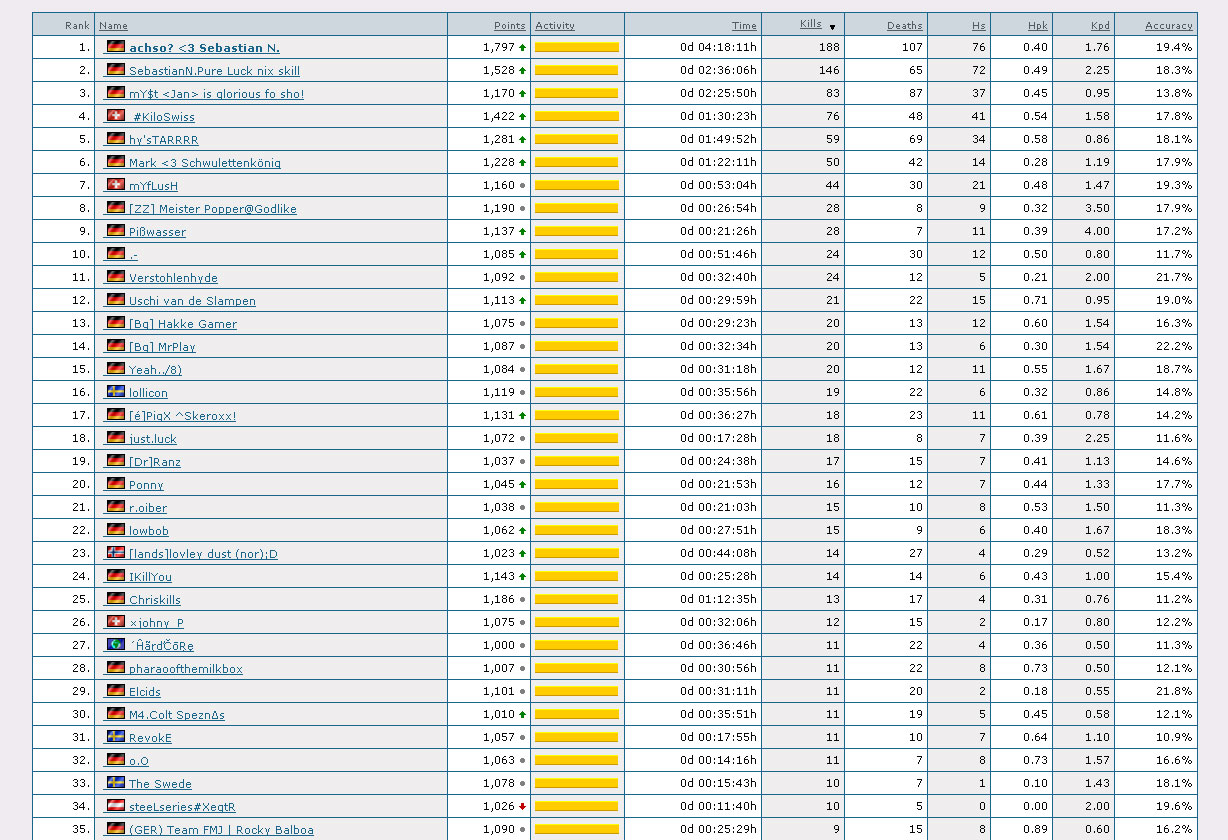Sort the table by Accuracy header
The height and width of the screenshot is (840, 1228).
(1168, 26)
